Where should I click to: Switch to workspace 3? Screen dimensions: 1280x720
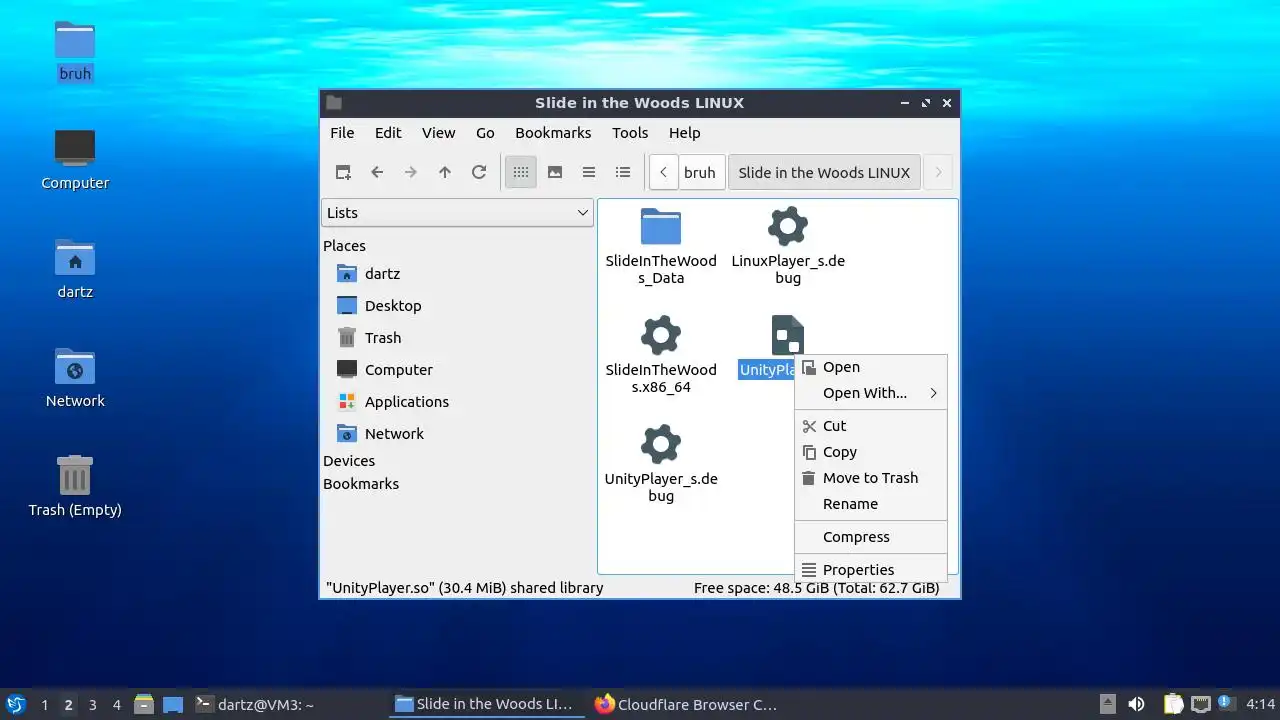pyautogui.click(x=92, y=704)
